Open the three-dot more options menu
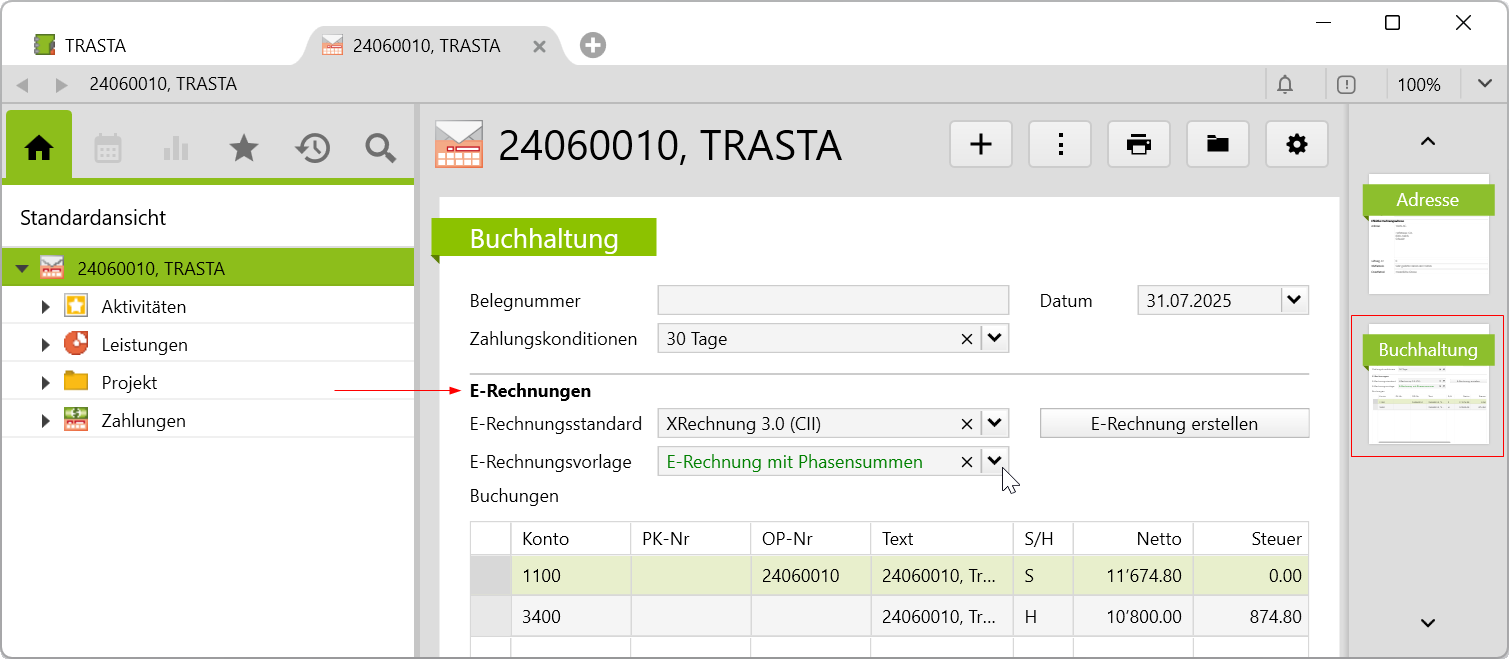 click(1060, 145)
